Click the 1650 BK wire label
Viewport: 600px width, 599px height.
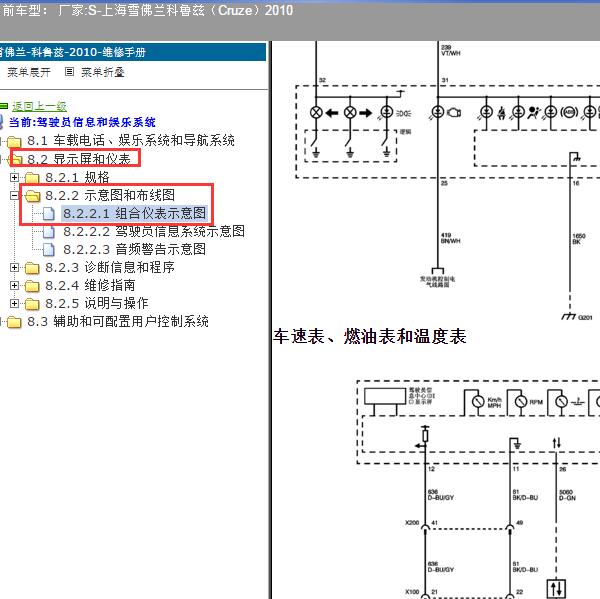579,239
